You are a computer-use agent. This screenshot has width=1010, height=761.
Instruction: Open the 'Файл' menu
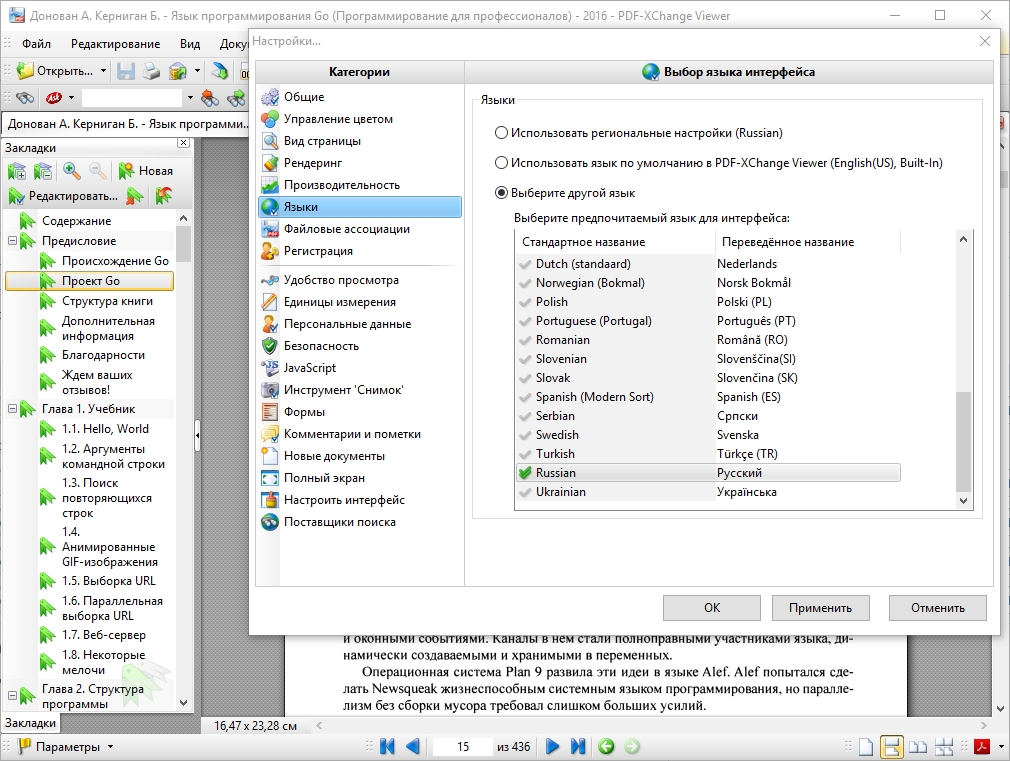pos(36,44)
